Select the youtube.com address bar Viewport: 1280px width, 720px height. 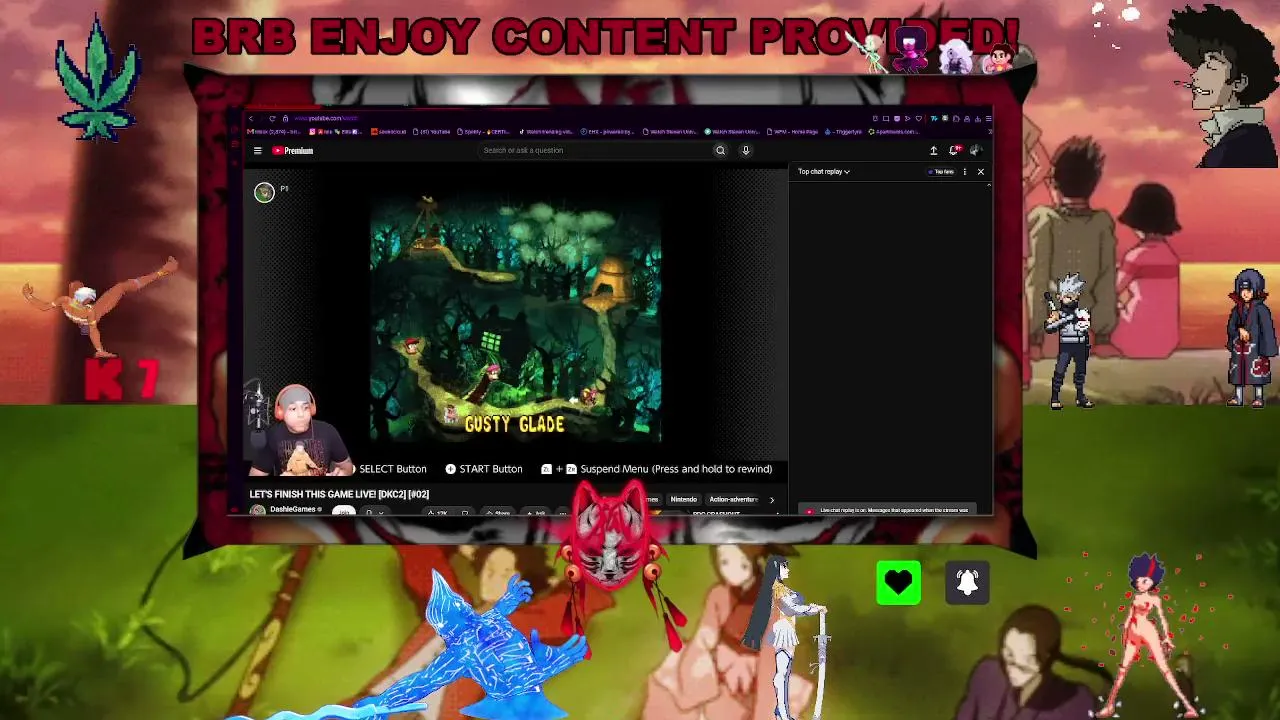(x=325, y=119)
